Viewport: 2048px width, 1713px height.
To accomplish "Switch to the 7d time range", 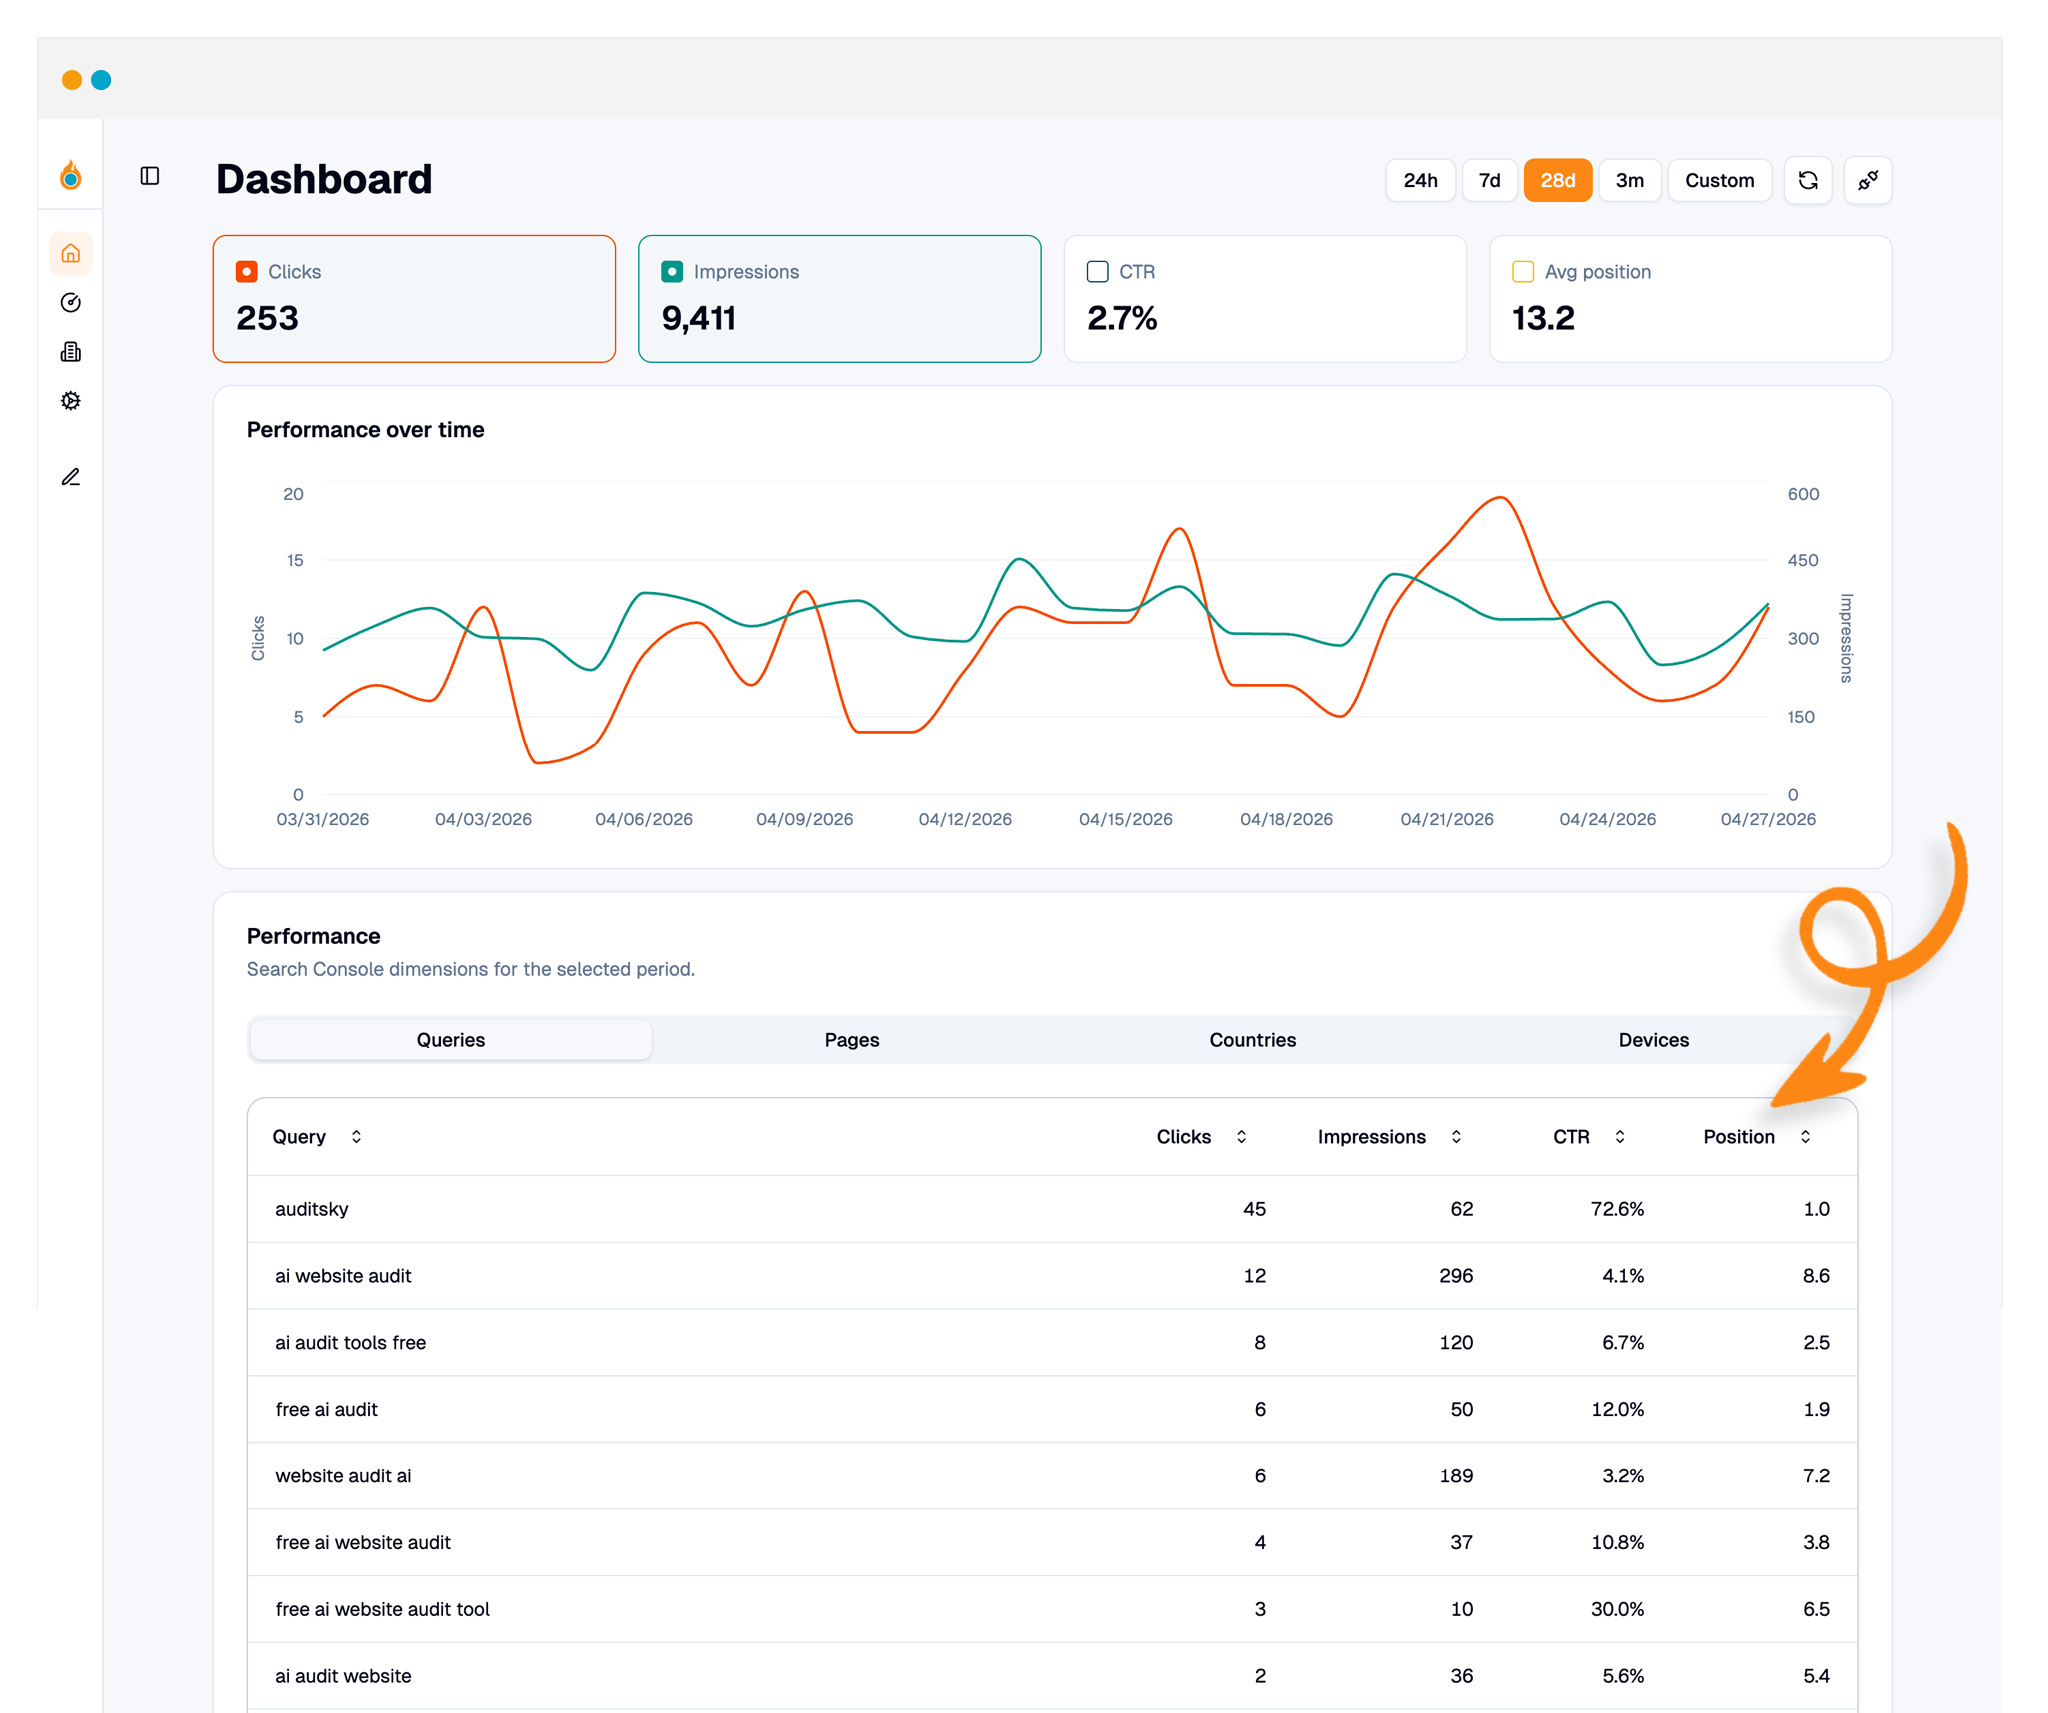I will pos(1489,180).
